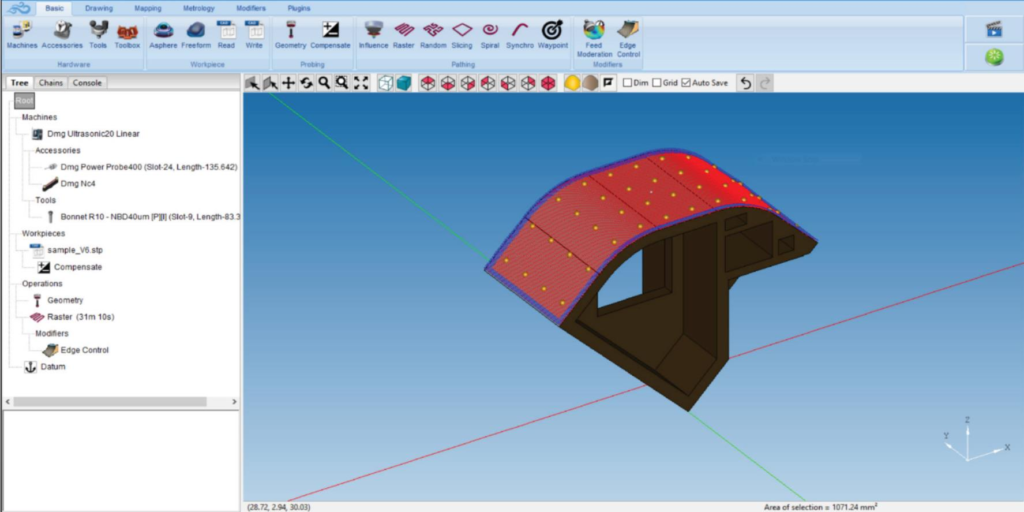Enable the Dim checkbox

coord(627,83)
